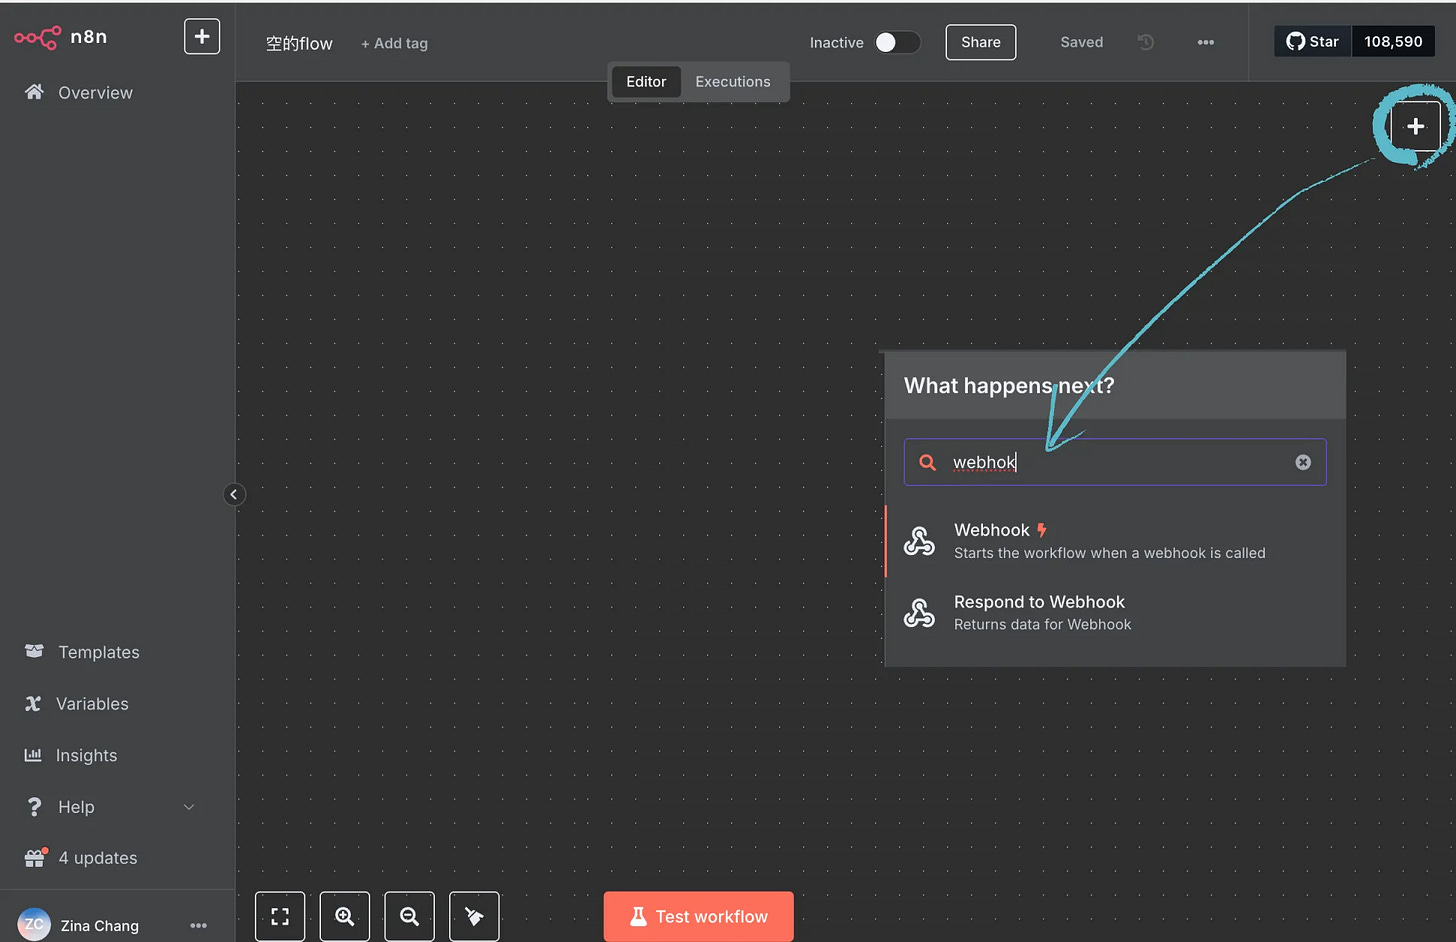Open the workflow history icon
Image resolution: width=1456 pixels, height=942 pixels.
pos(1146,42)
